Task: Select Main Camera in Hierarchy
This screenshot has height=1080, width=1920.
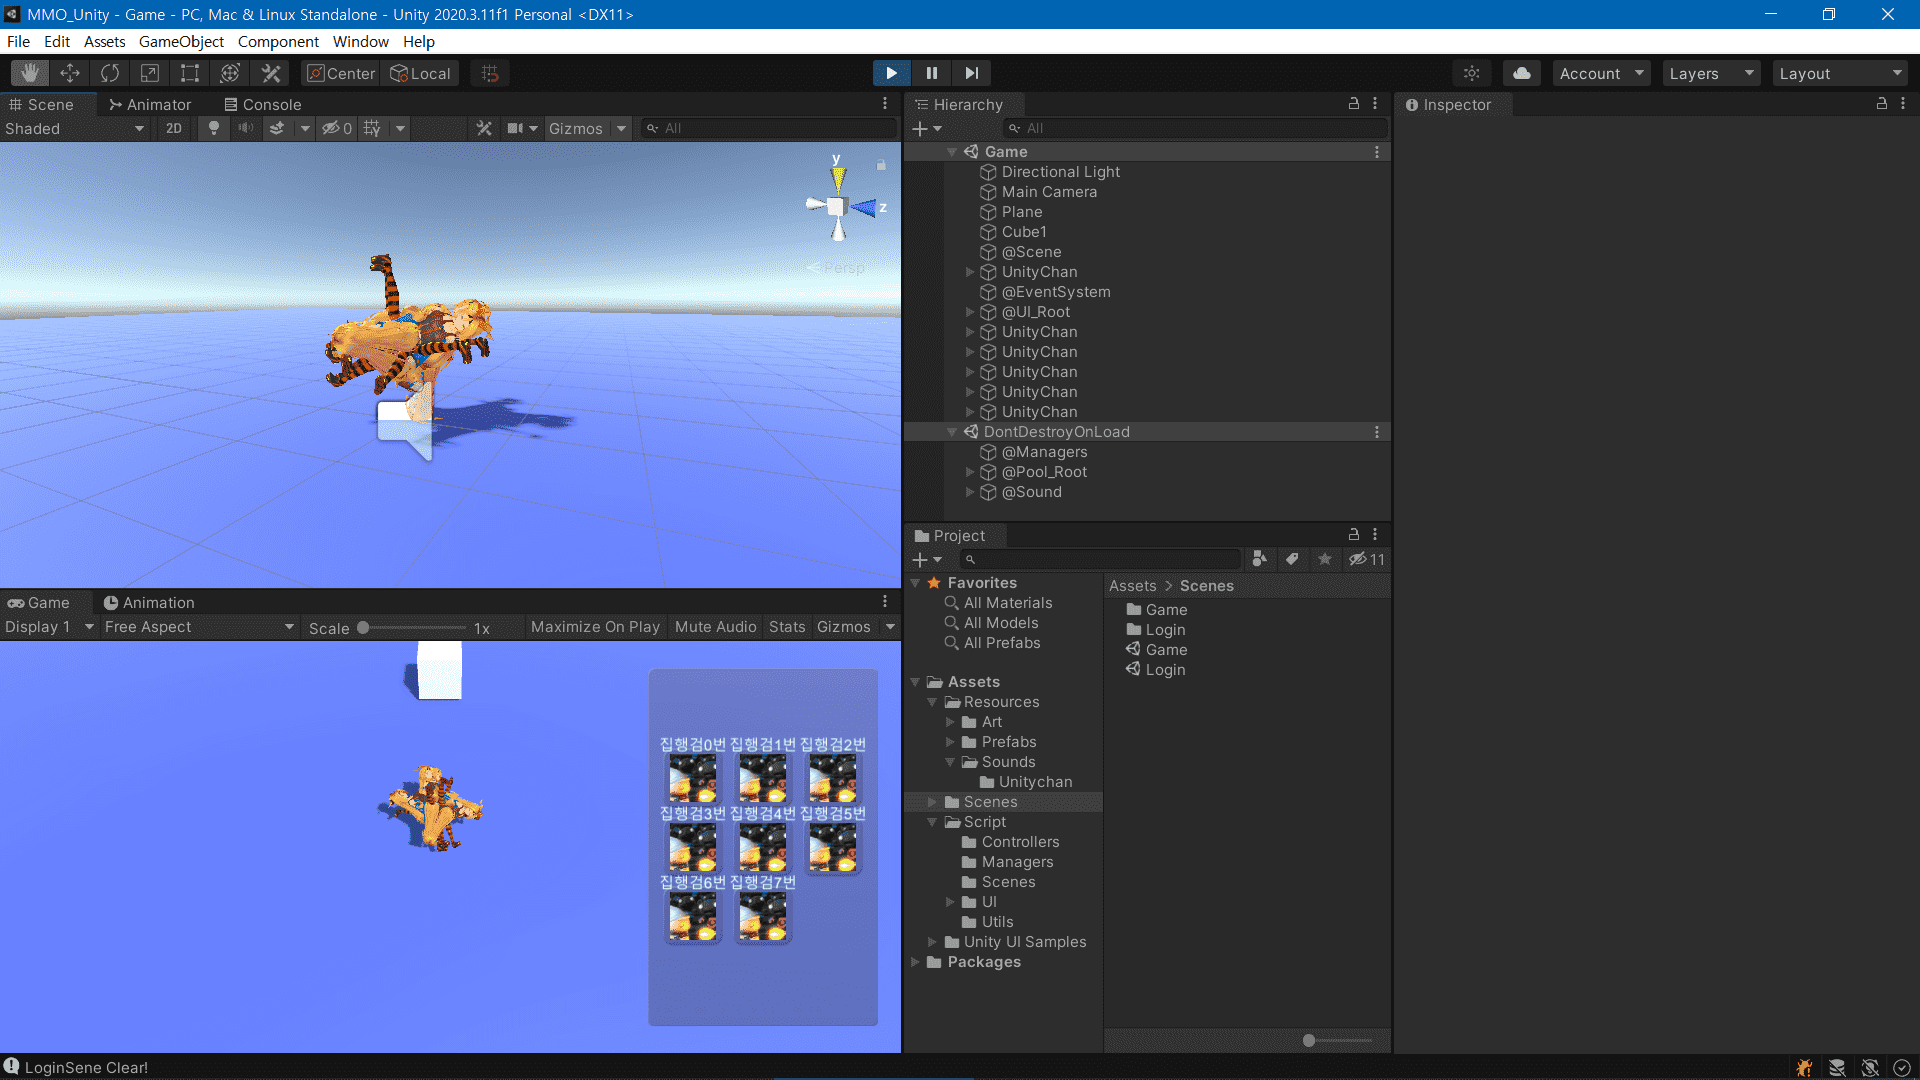Action: point(1049,192)
